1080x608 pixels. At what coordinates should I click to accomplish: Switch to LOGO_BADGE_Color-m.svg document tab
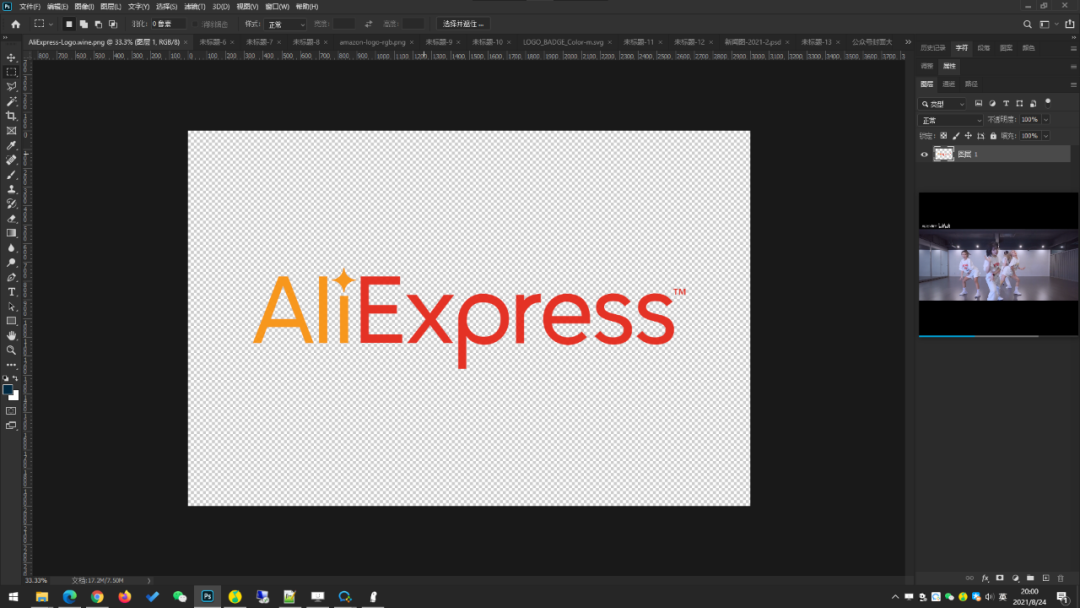563,42
